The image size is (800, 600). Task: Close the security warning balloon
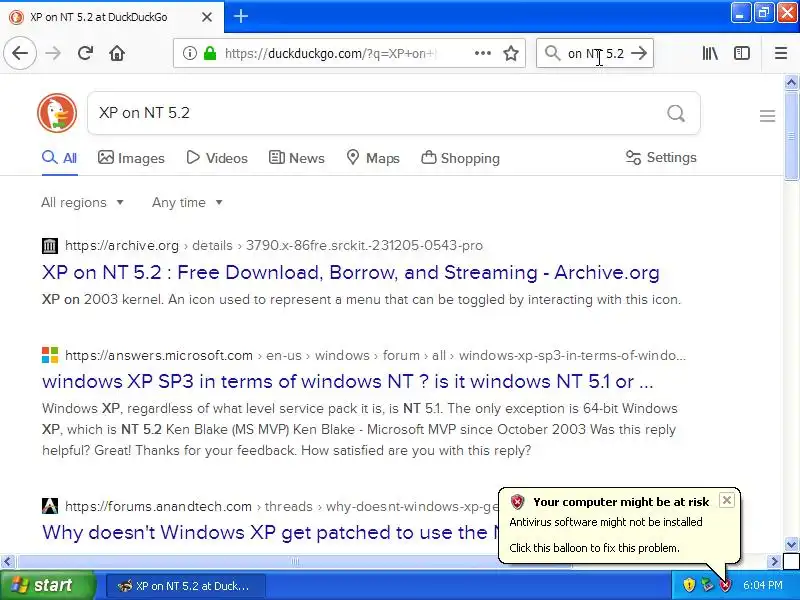(x=727, y=500)
